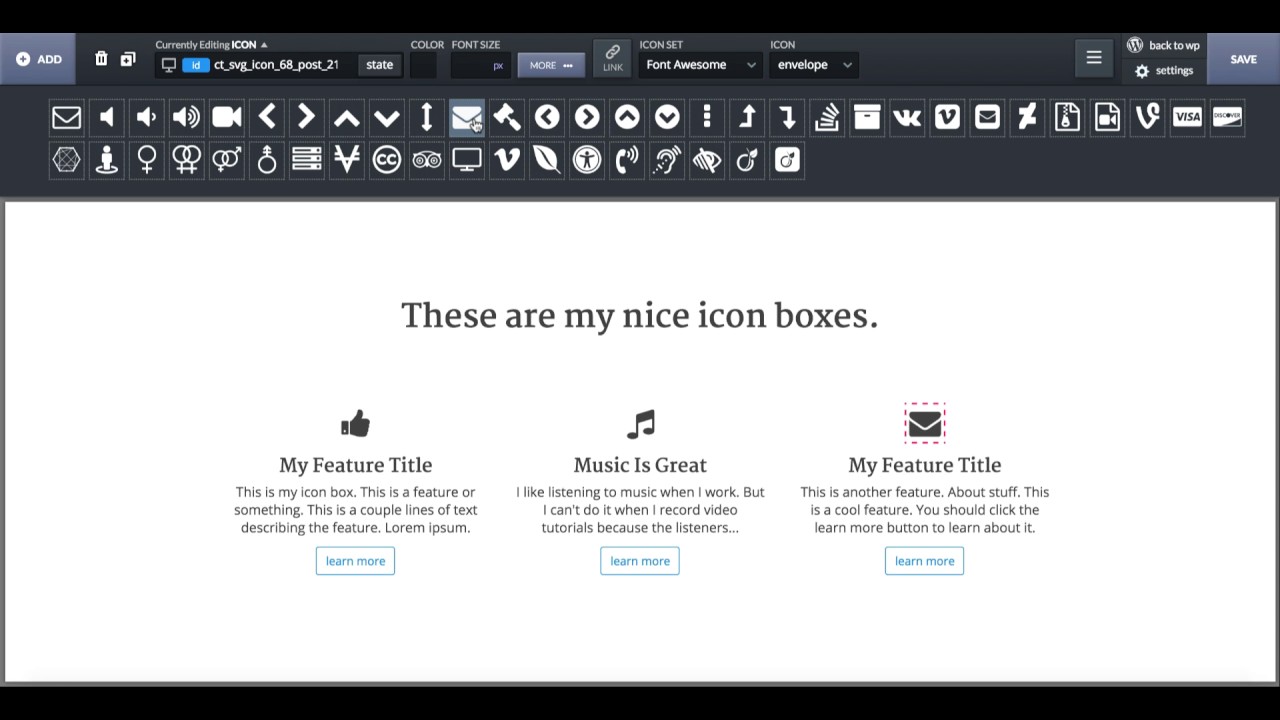1280x720 pixels.
Task: Select the VK logo icon
Action: (x=906, y=118)
